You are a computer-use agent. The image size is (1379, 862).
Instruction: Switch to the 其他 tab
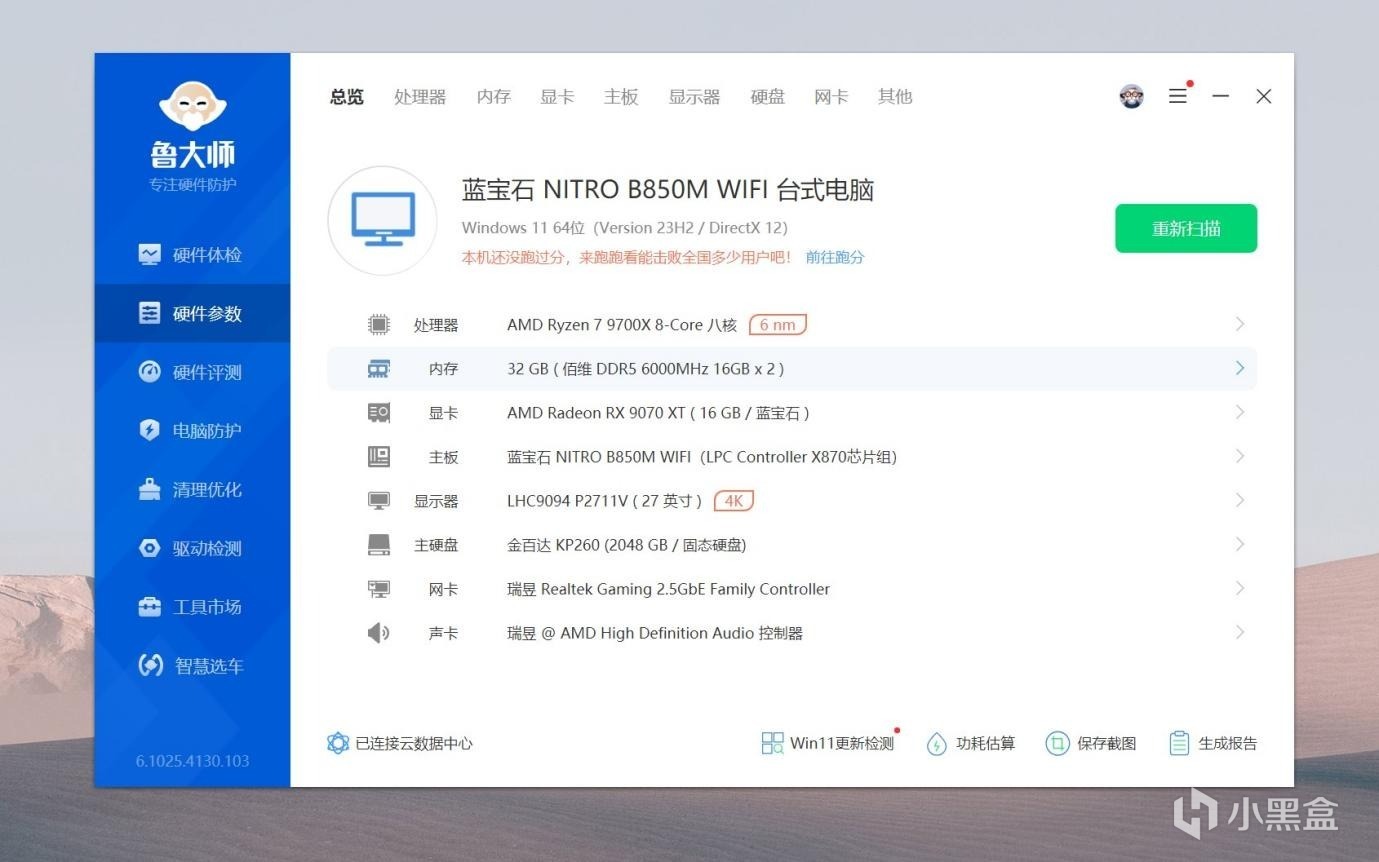tap(895, 97)
